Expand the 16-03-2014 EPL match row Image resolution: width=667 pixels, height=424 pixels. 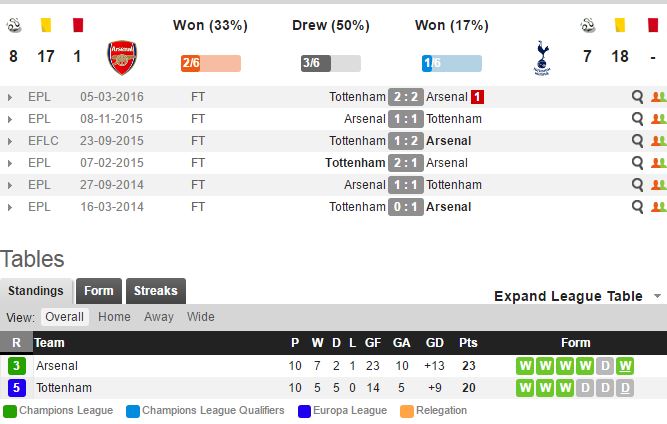[10, 207]
